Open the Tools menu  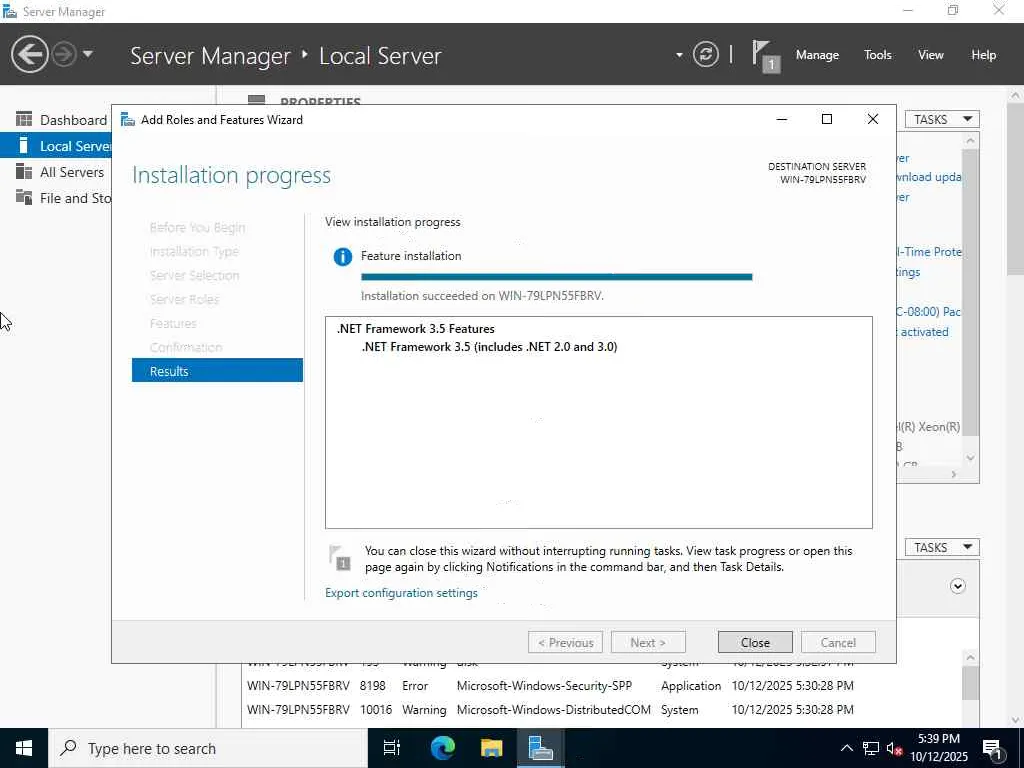pyautogui.click(x=877, y=55)
